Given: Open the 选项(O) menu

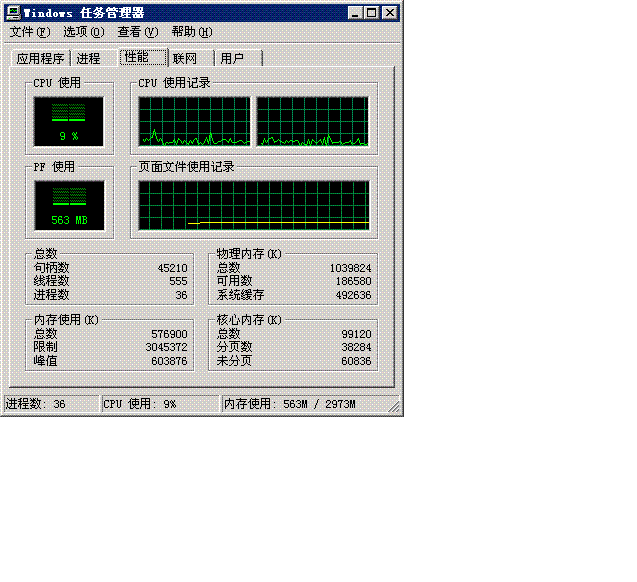Looking at the screenshot, I should click(x=84, y=32).
